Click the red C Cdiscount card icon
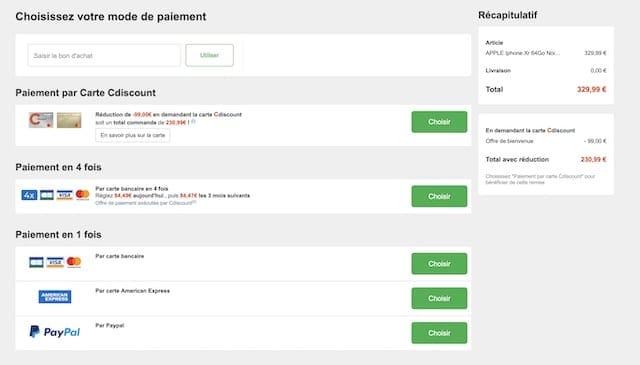 (41, 120)
